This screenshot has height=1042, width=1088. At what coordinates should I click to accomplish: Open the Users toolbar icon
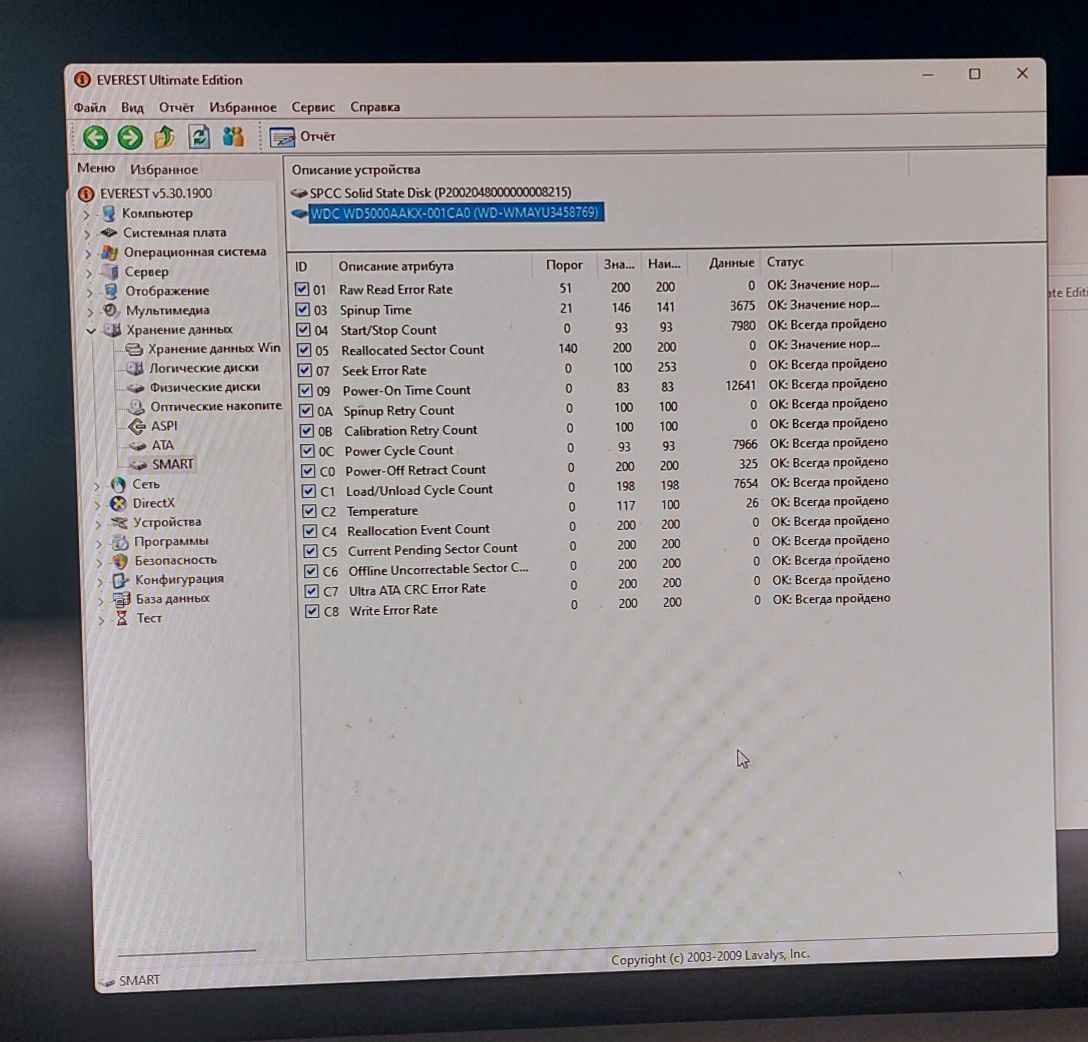233,136
